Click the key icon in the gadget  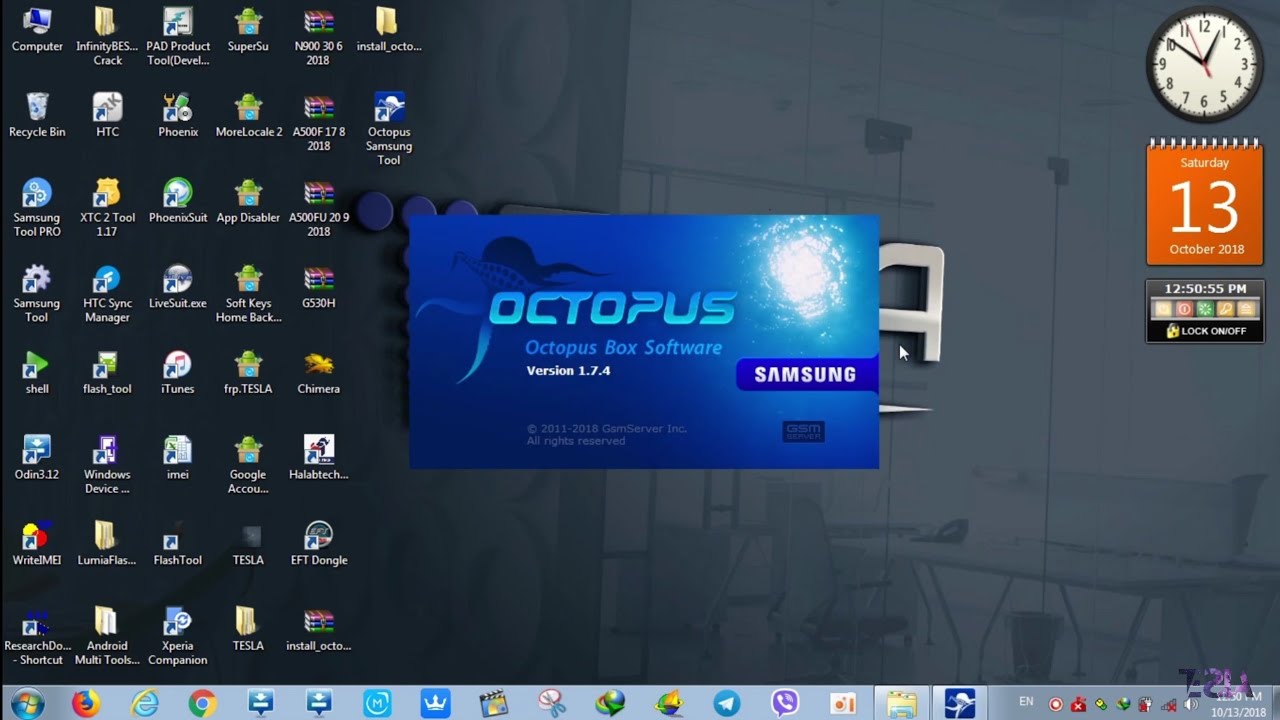(x=1225, y=309)
